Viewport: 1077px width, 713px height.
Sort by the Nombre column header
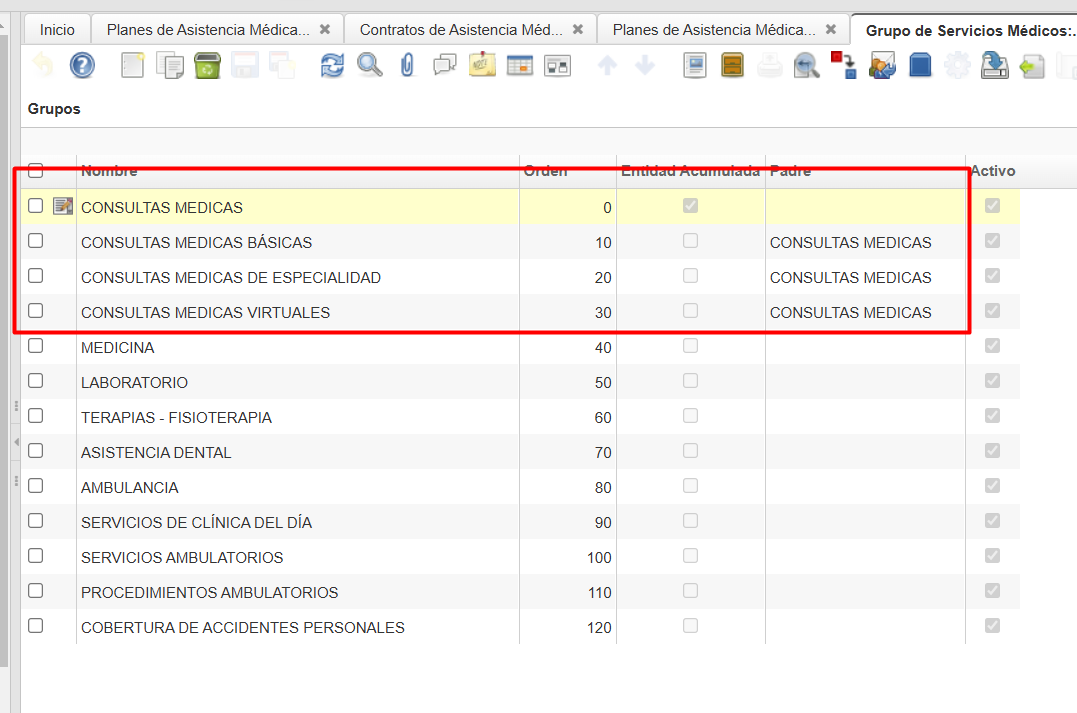pyautogui.click(x=109, y=171)
